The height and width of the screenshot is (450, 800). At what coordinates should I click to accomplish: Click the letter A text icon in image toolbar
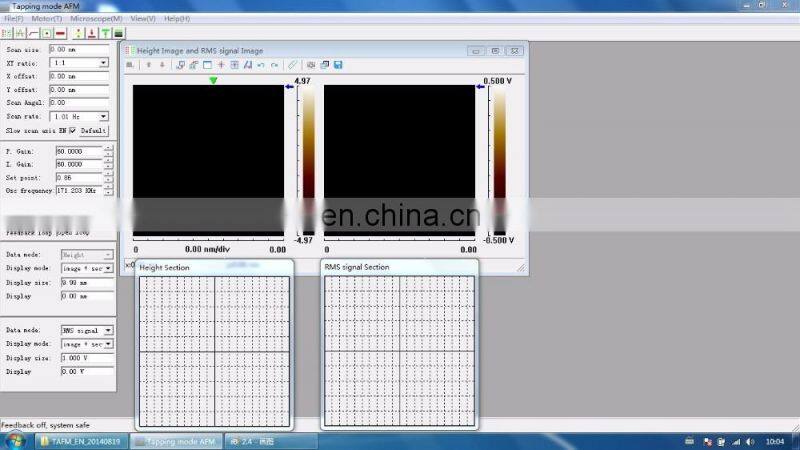click(248, 65)
